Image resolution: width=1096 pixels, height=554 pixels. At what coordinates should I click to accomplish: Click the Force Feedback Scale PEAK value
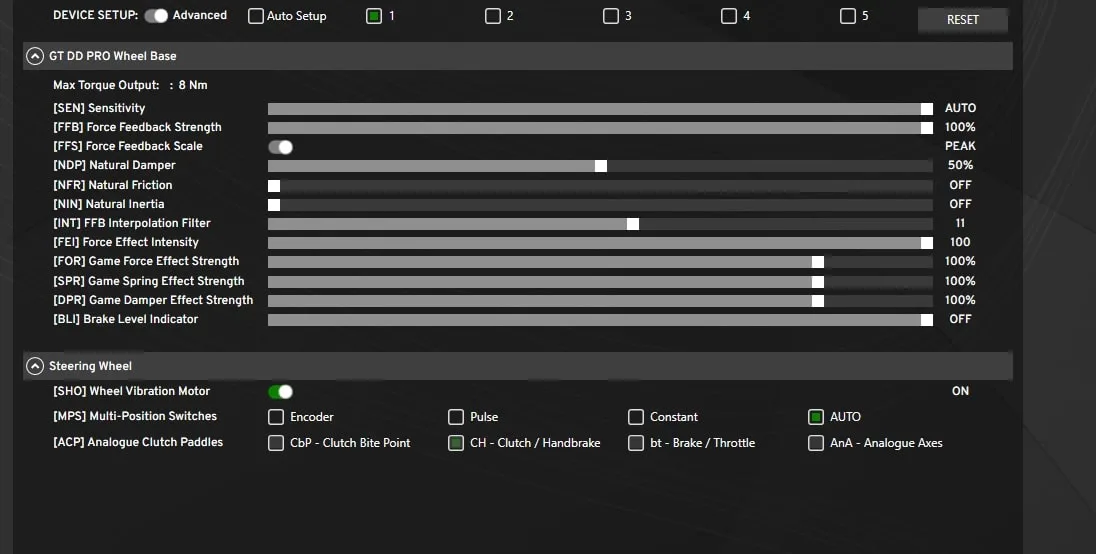coord(960,146)
